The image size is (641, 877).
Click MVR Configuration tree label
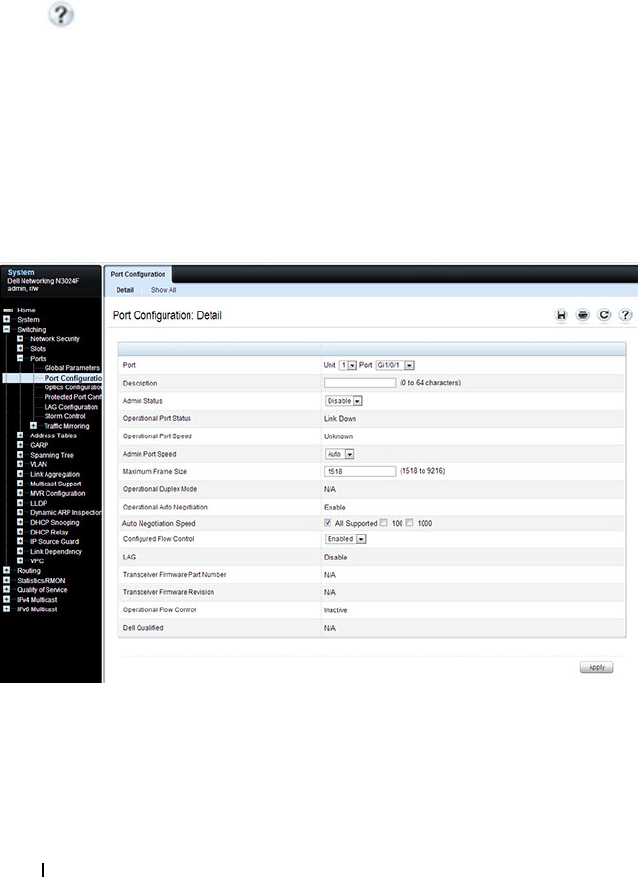tap(58, 493)
